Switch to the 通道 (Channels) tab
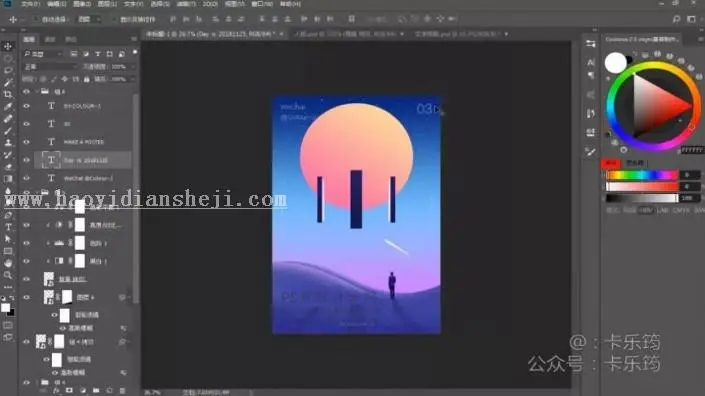Image resolution: width=705 pixels, height=396 pixels. click(50, 40)
